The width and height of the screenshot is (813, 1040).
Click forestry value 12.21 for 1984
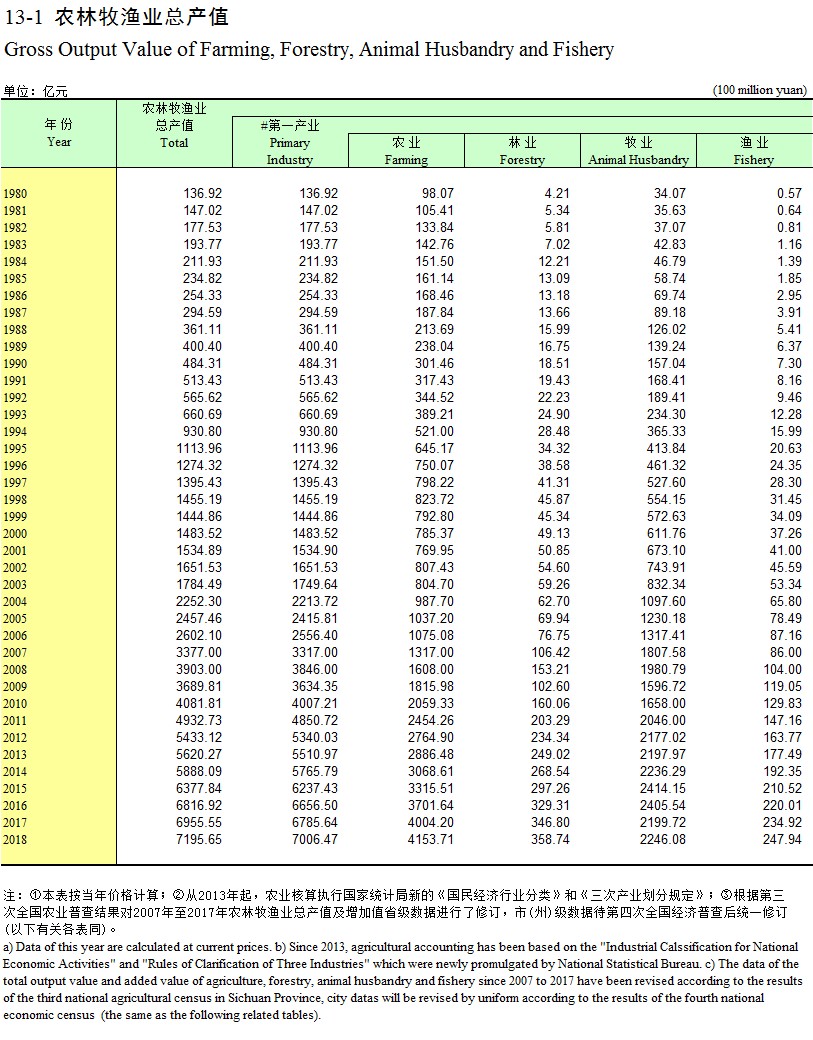point(554,261)
